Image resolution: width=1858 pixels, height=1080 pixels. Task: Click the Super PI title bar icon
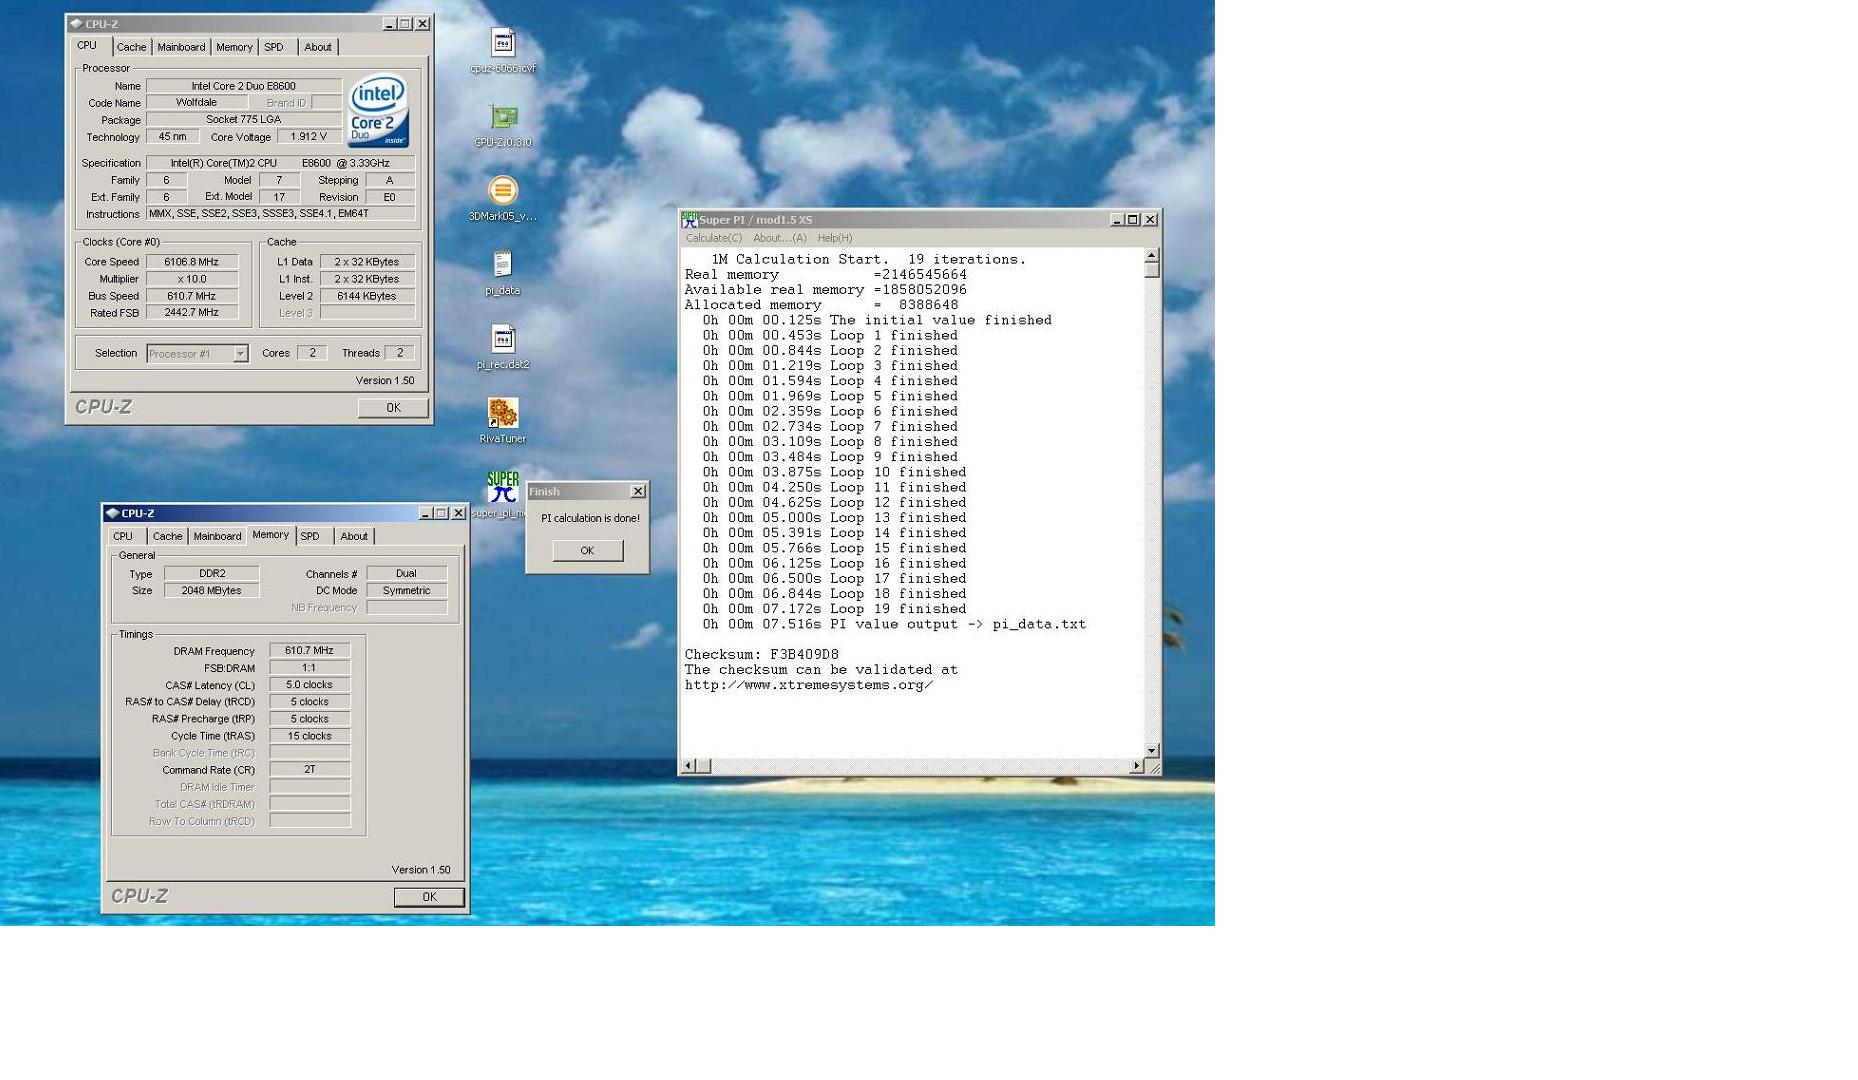[689, 219]
